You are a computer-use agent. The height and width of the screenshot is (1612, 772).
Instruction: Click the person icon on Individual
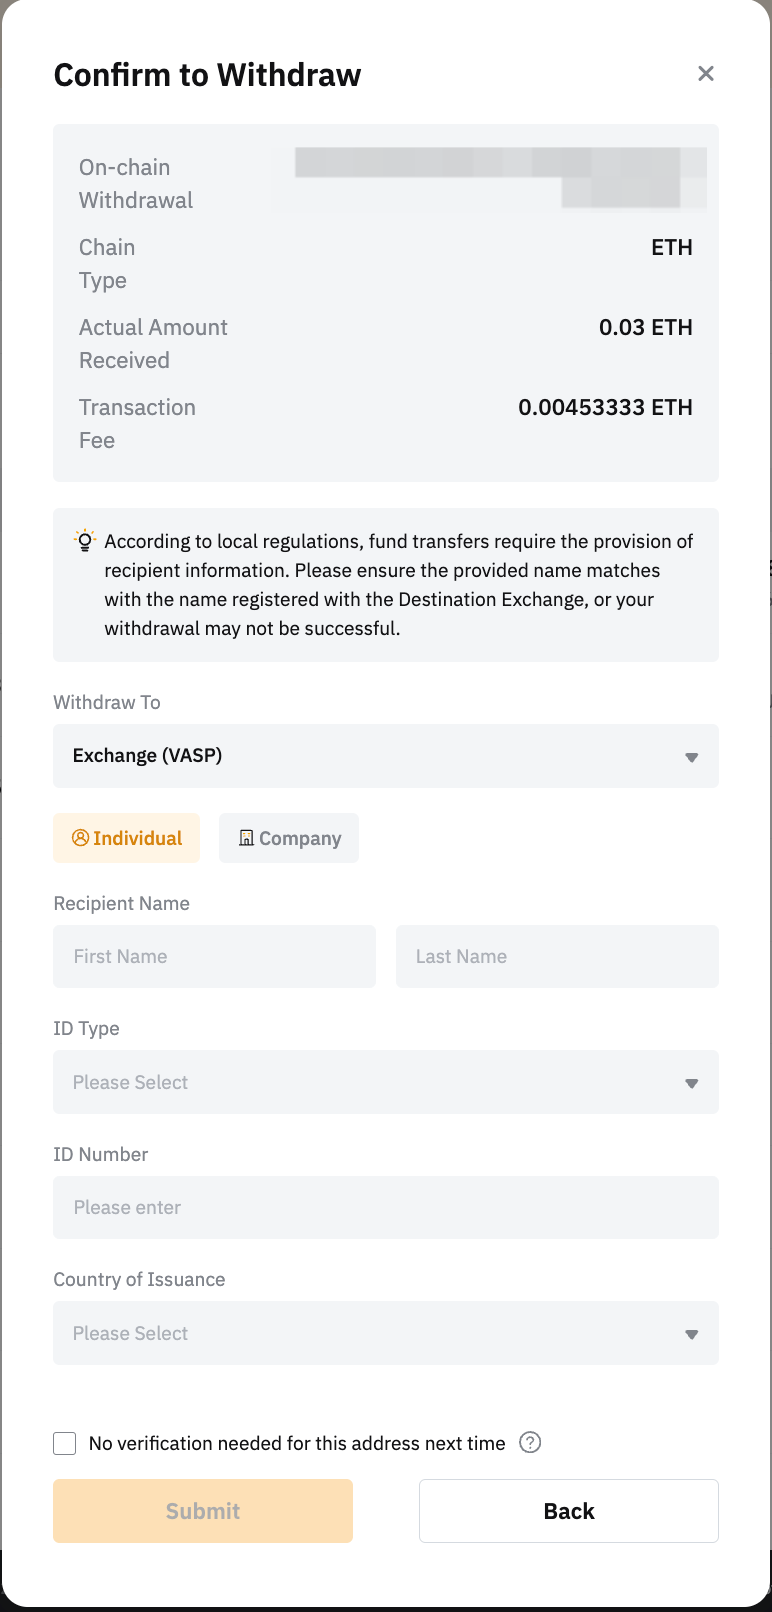pos(81,838)
